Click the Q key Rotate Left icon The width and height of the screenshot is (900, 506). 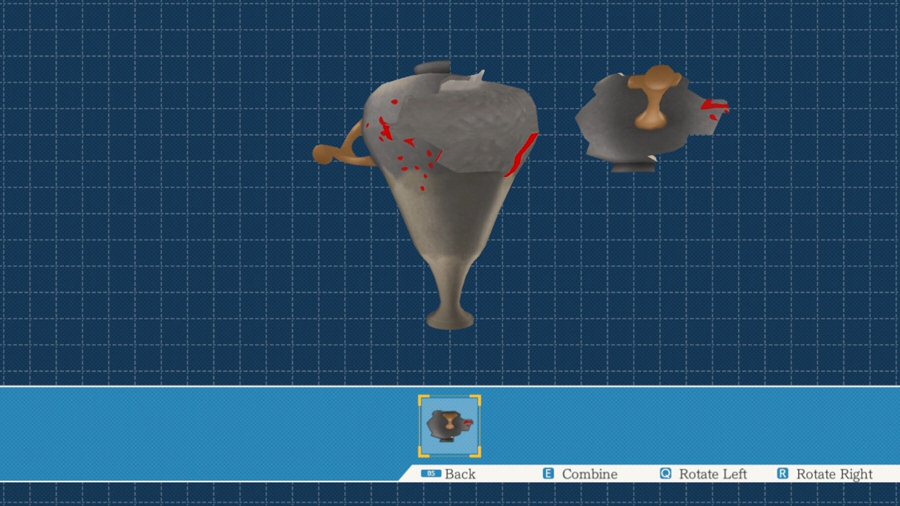665,473
